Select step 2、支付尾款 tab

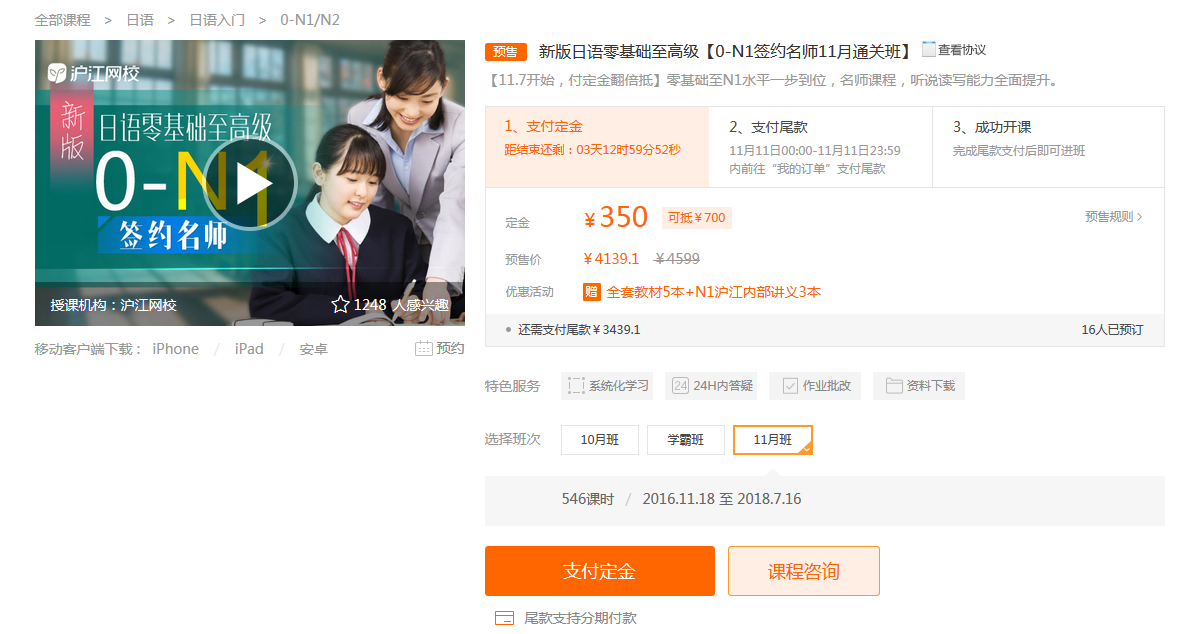click(x=820, y=147)
